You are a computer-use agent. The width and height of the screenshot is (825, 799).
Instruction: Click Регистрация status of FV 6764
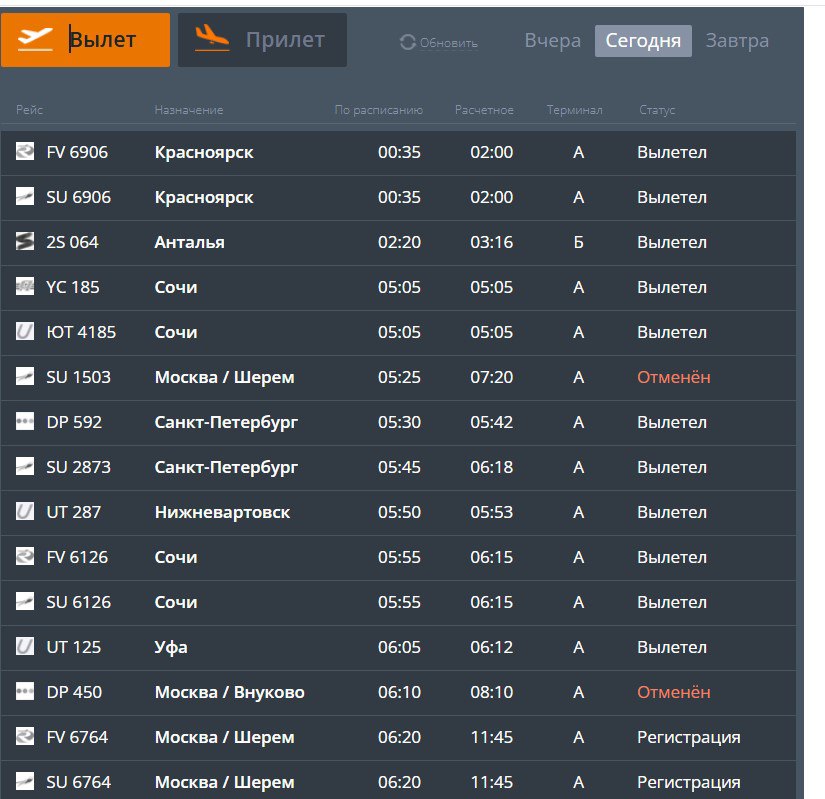688,738
